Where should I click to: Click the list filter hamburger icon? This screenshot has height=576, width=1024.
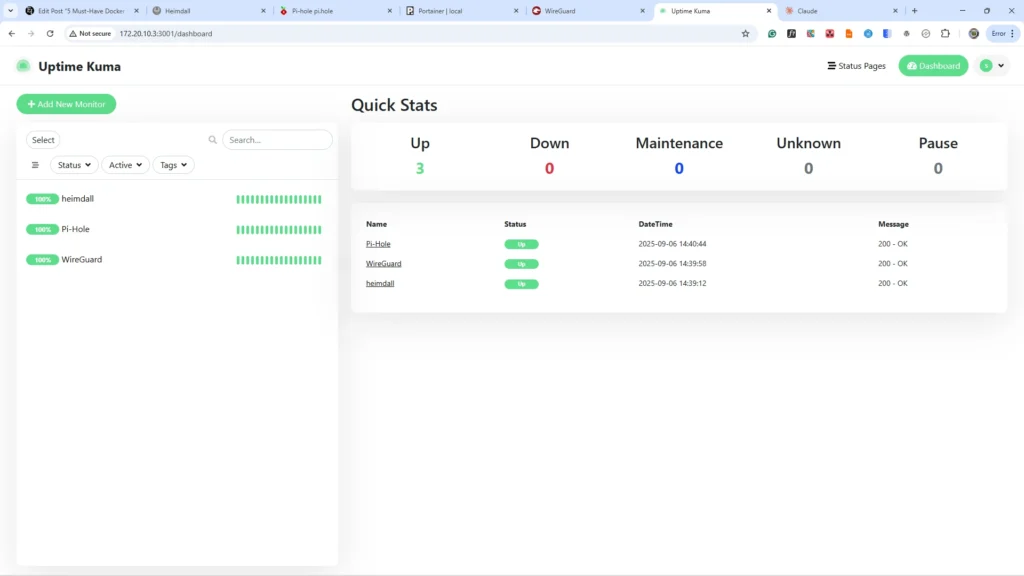(35, 165)
